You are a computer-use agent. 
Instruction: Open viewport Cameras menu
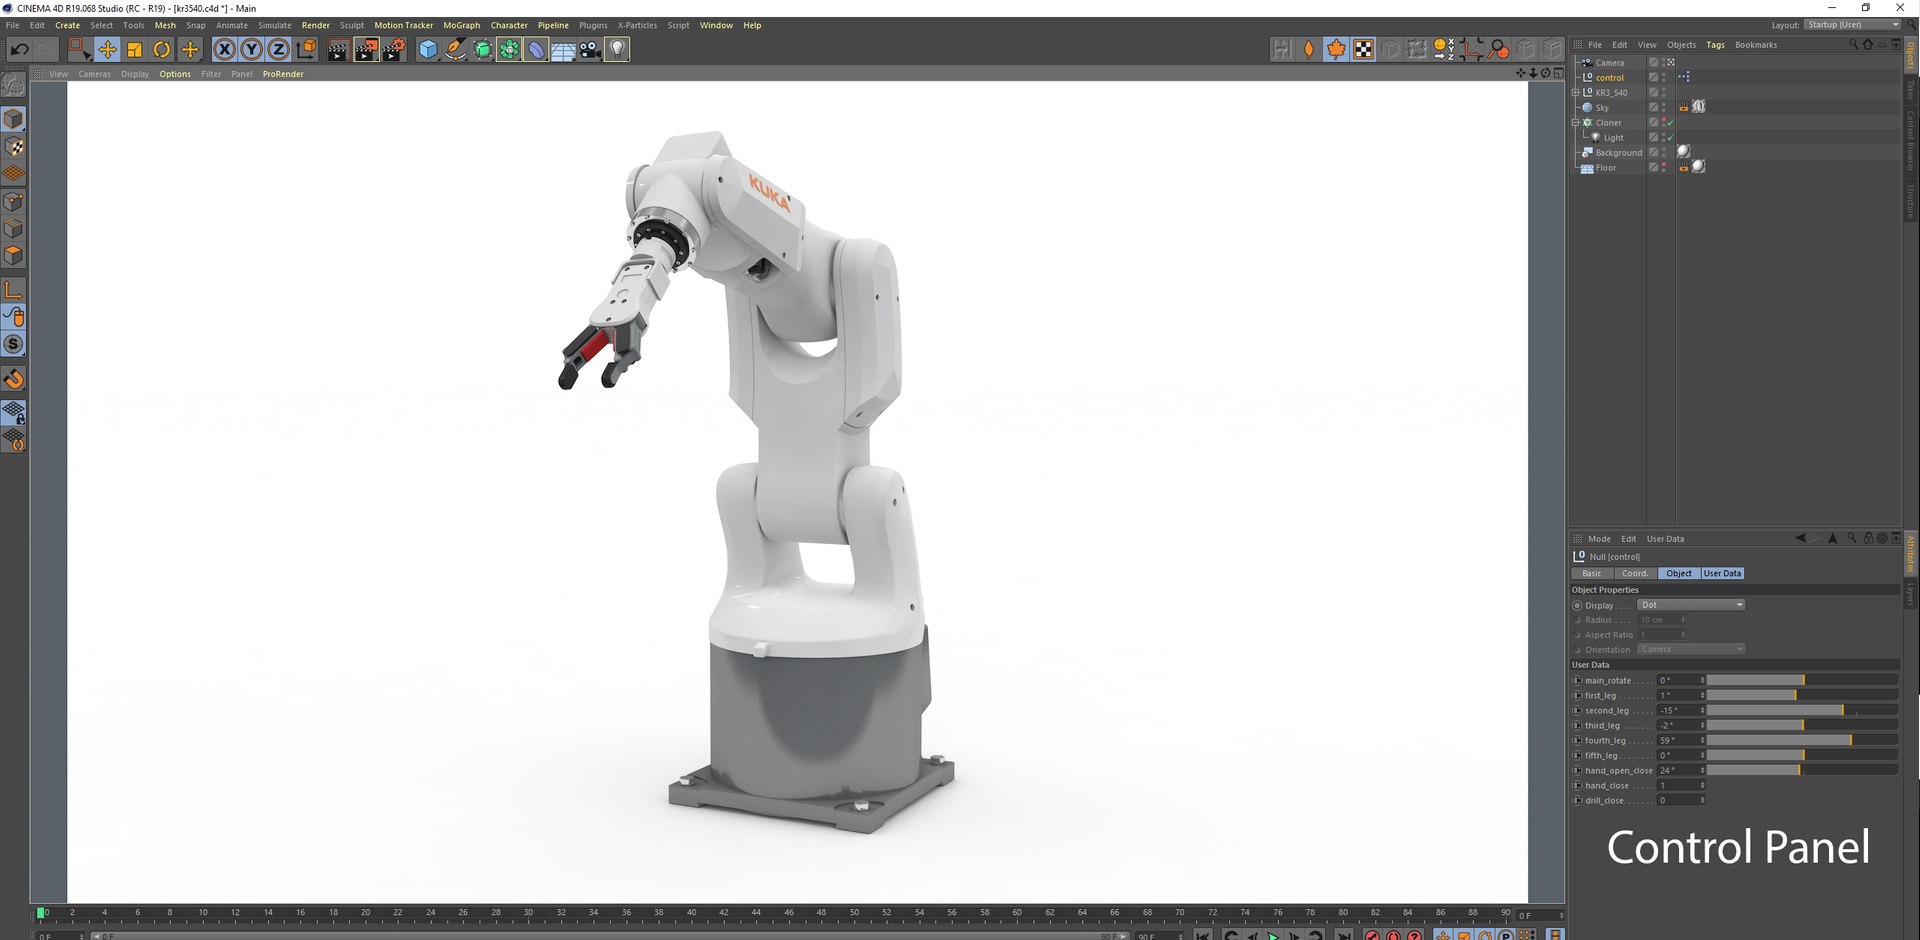(x=94, y=74)
